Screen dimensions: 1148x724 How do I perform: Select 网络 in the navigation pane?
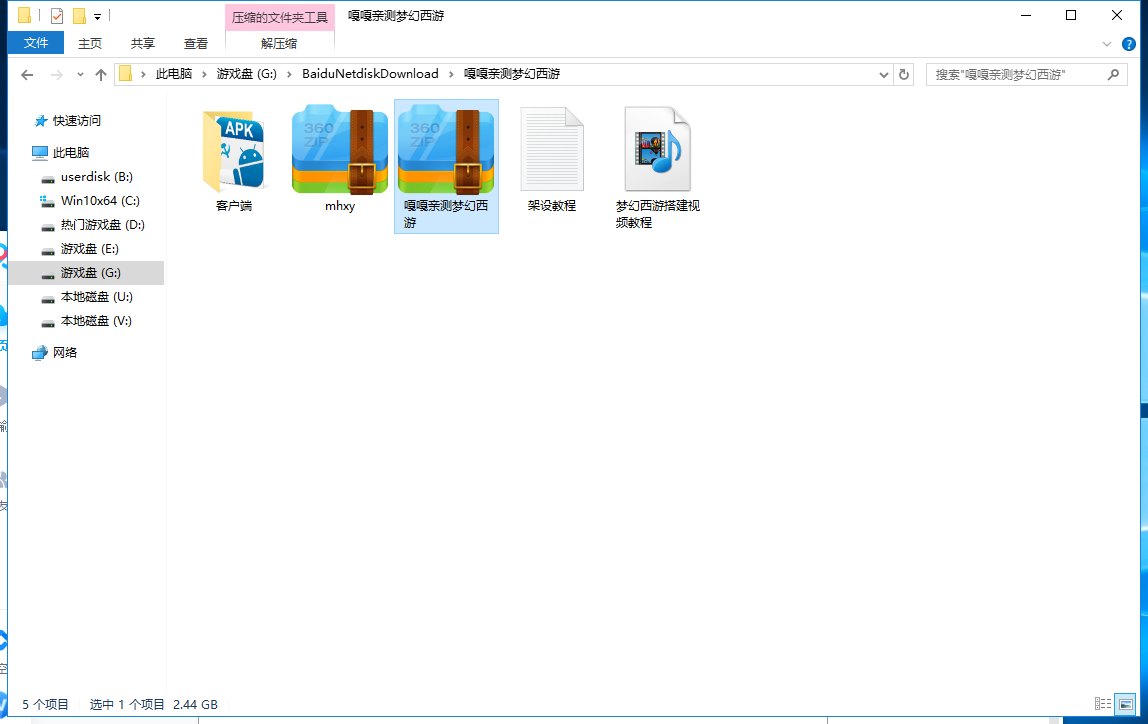point(64,353)
